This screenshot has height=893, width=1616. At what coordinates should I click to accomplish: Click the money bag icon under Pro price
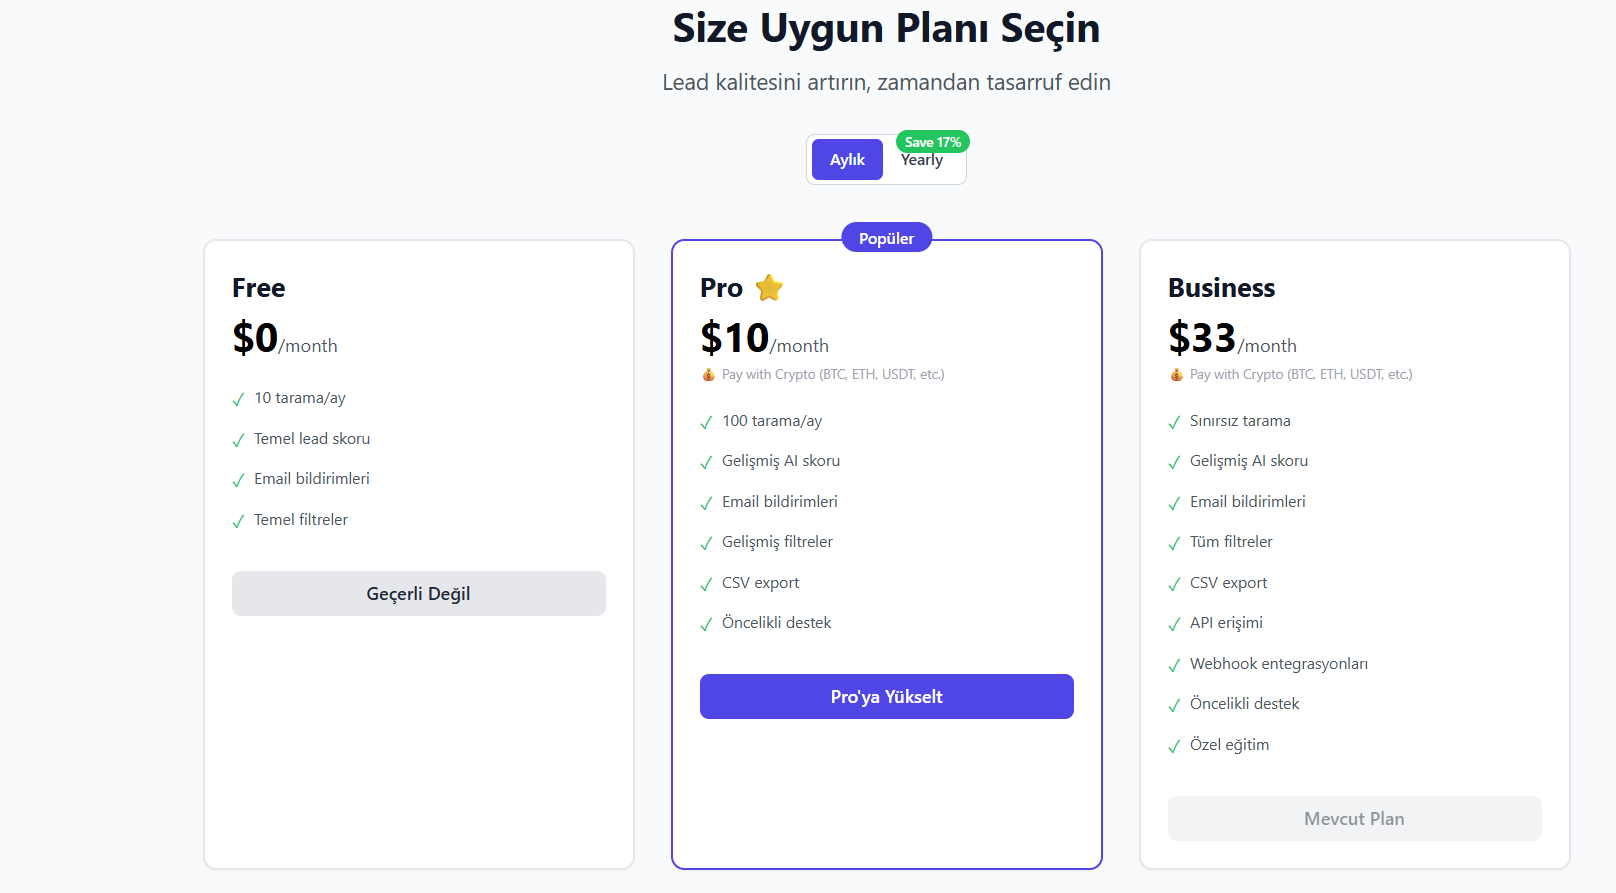tap(708, 375)
